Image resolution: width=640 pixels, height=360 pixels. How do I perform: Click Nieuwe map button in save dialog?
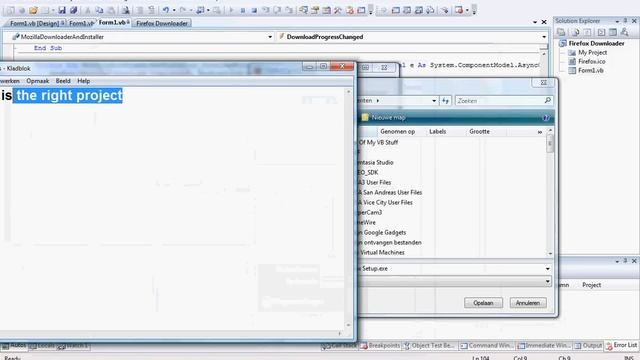pos(384,118)
